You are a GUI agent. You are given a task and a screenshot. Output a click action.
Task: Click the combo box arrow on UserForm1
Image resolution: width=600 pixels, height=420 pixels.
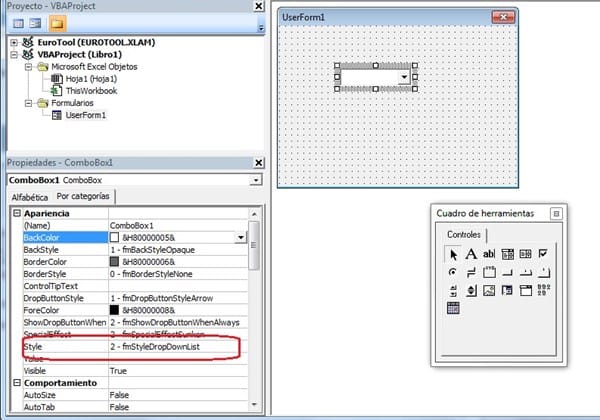tap(404, 77)
